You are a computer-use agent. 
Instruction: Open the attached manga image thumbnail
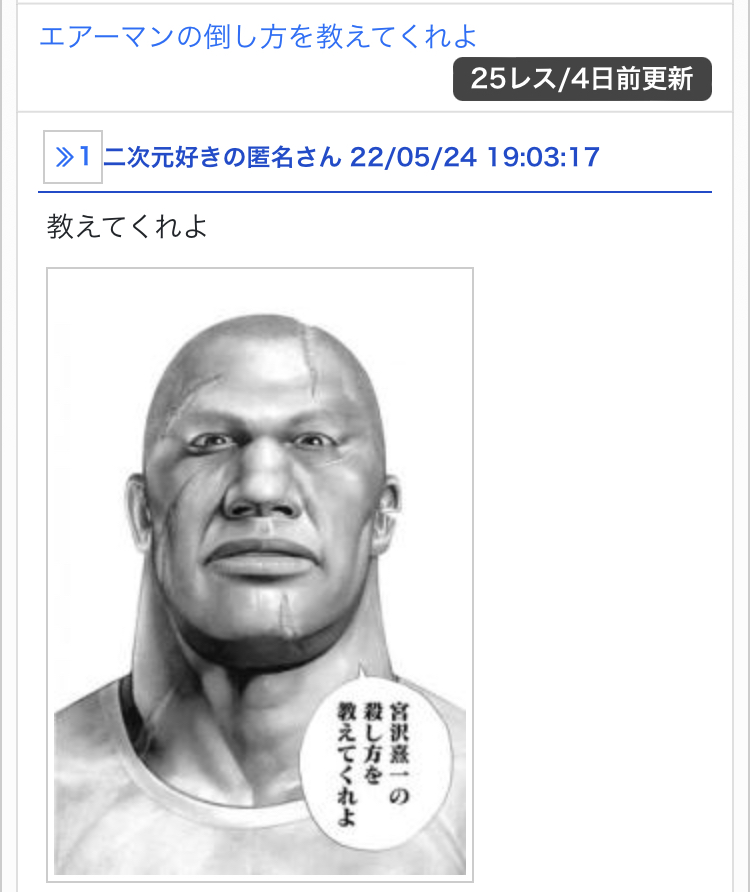[260, 575]
